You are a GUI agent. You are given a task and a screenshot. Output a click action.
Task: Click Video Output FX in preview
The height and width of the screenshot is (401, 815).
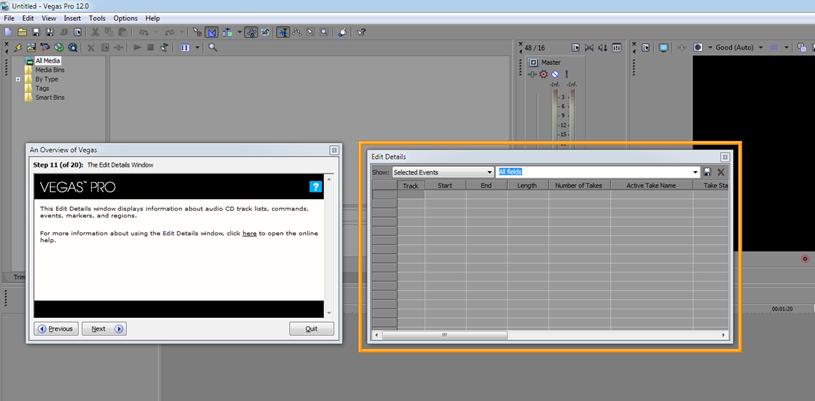pyautogui.click(x=682, y=47)
